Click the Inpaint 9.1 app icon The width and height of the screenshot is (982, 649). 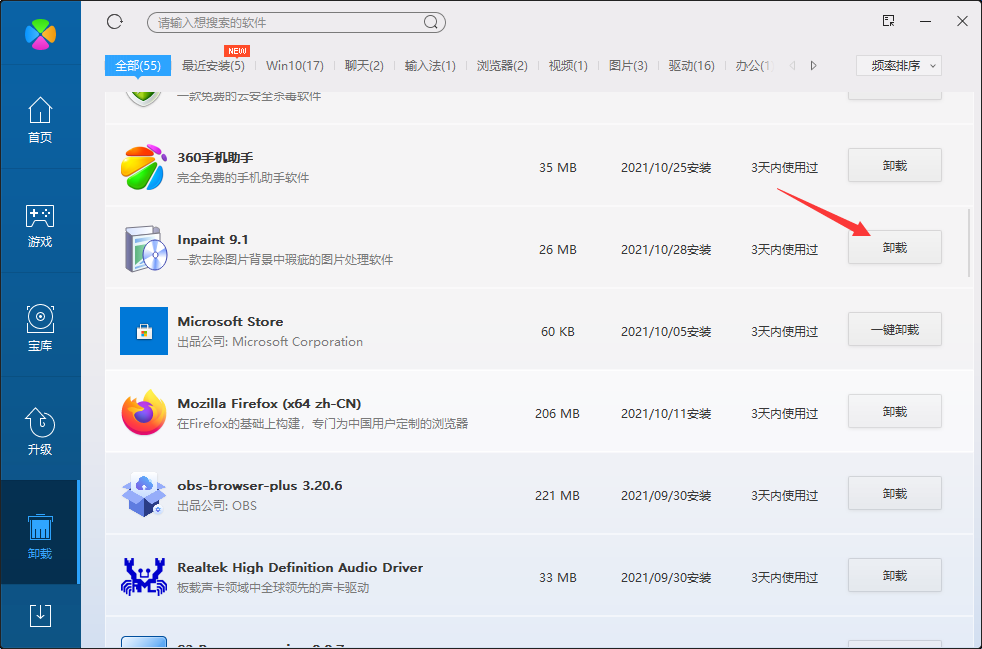coord(144,249)
